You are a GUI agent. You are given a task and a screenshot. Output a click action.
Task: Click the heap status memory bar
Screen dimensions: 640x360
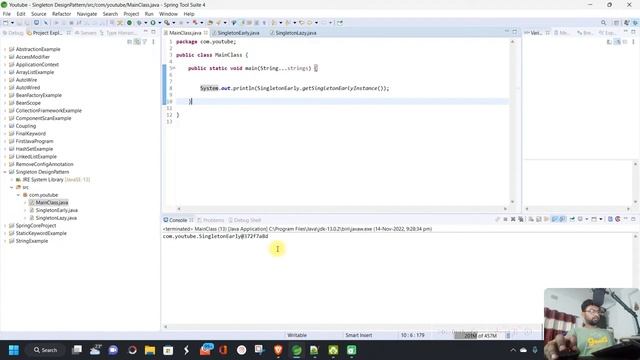click(x=480, y=336)
